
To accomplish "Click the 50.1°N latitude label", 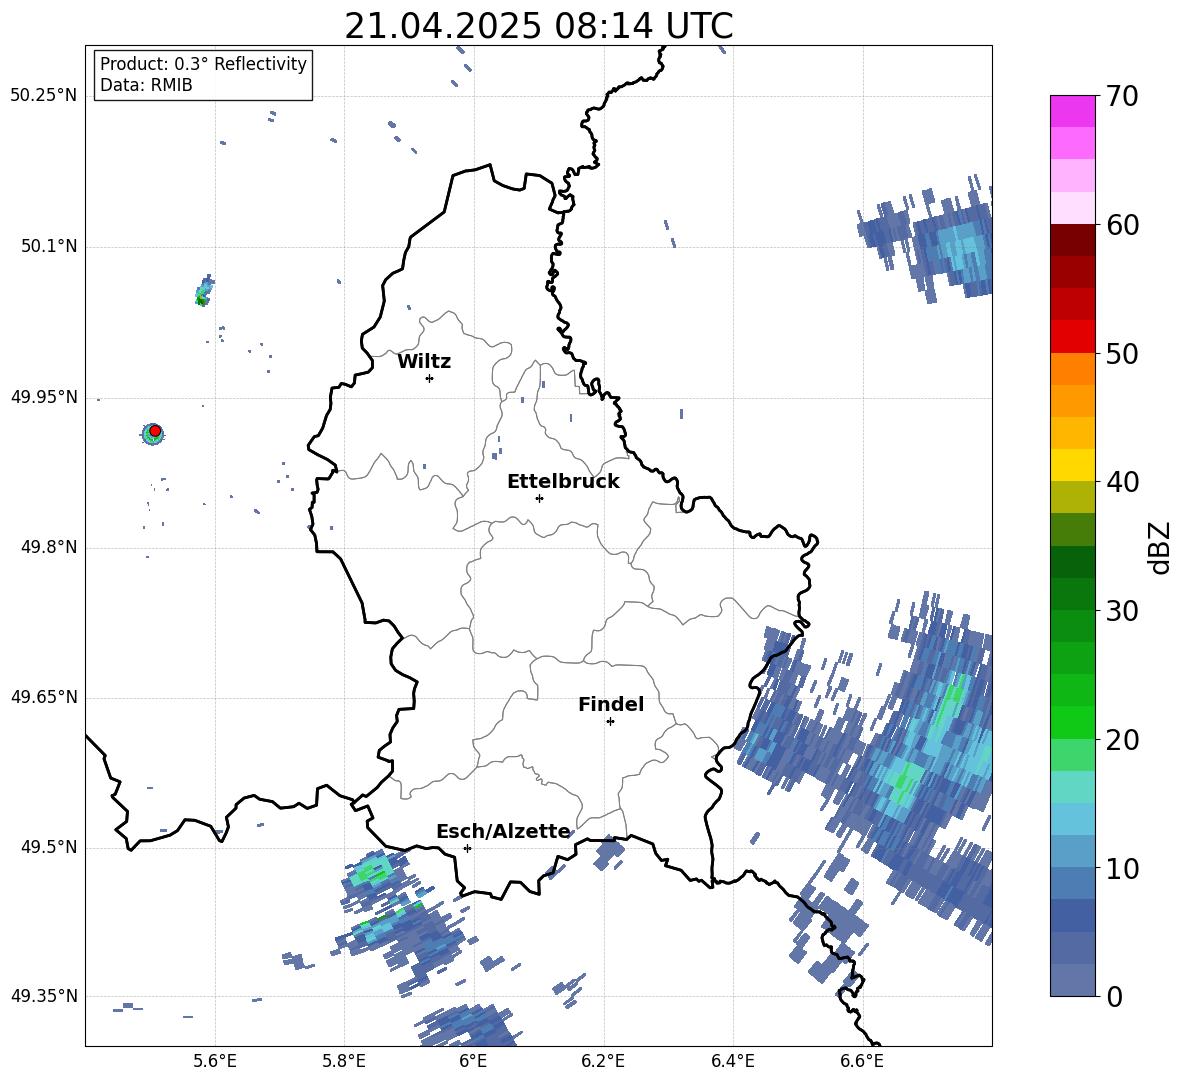I will click(x=48, y=247).
